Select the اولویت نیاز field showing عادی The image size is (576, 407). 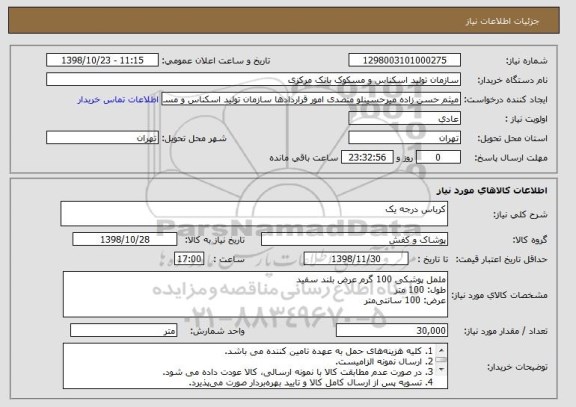click(x=404, y=119)
